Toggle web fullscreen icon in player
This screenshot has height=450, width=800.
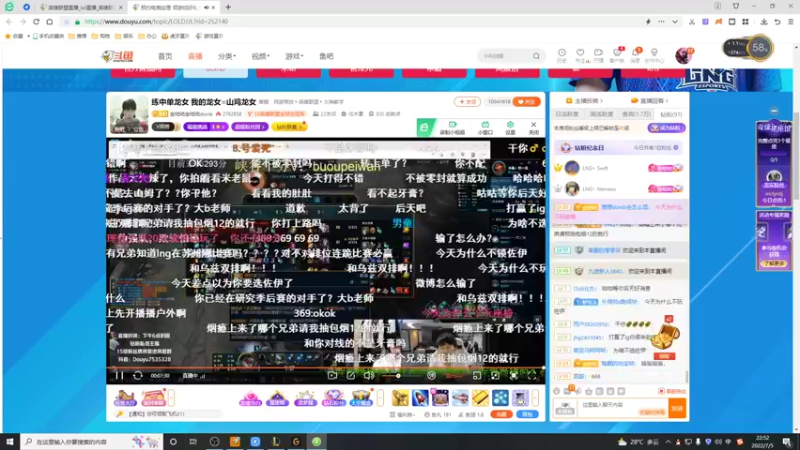click(514, 376)
